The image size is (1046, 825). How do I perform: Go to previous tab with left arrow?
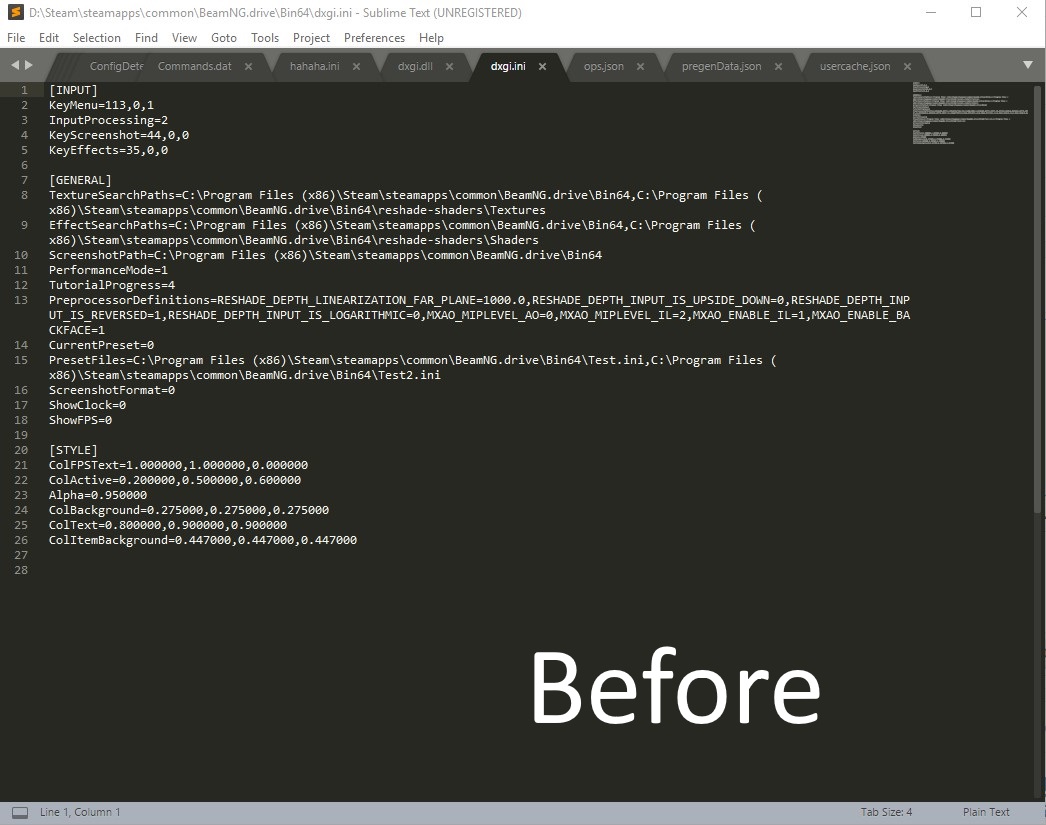(15, 65)
